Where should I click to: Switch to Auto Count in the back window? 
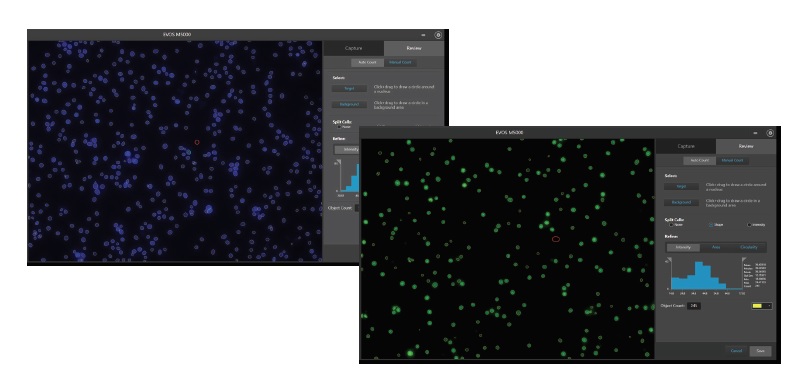368,63
